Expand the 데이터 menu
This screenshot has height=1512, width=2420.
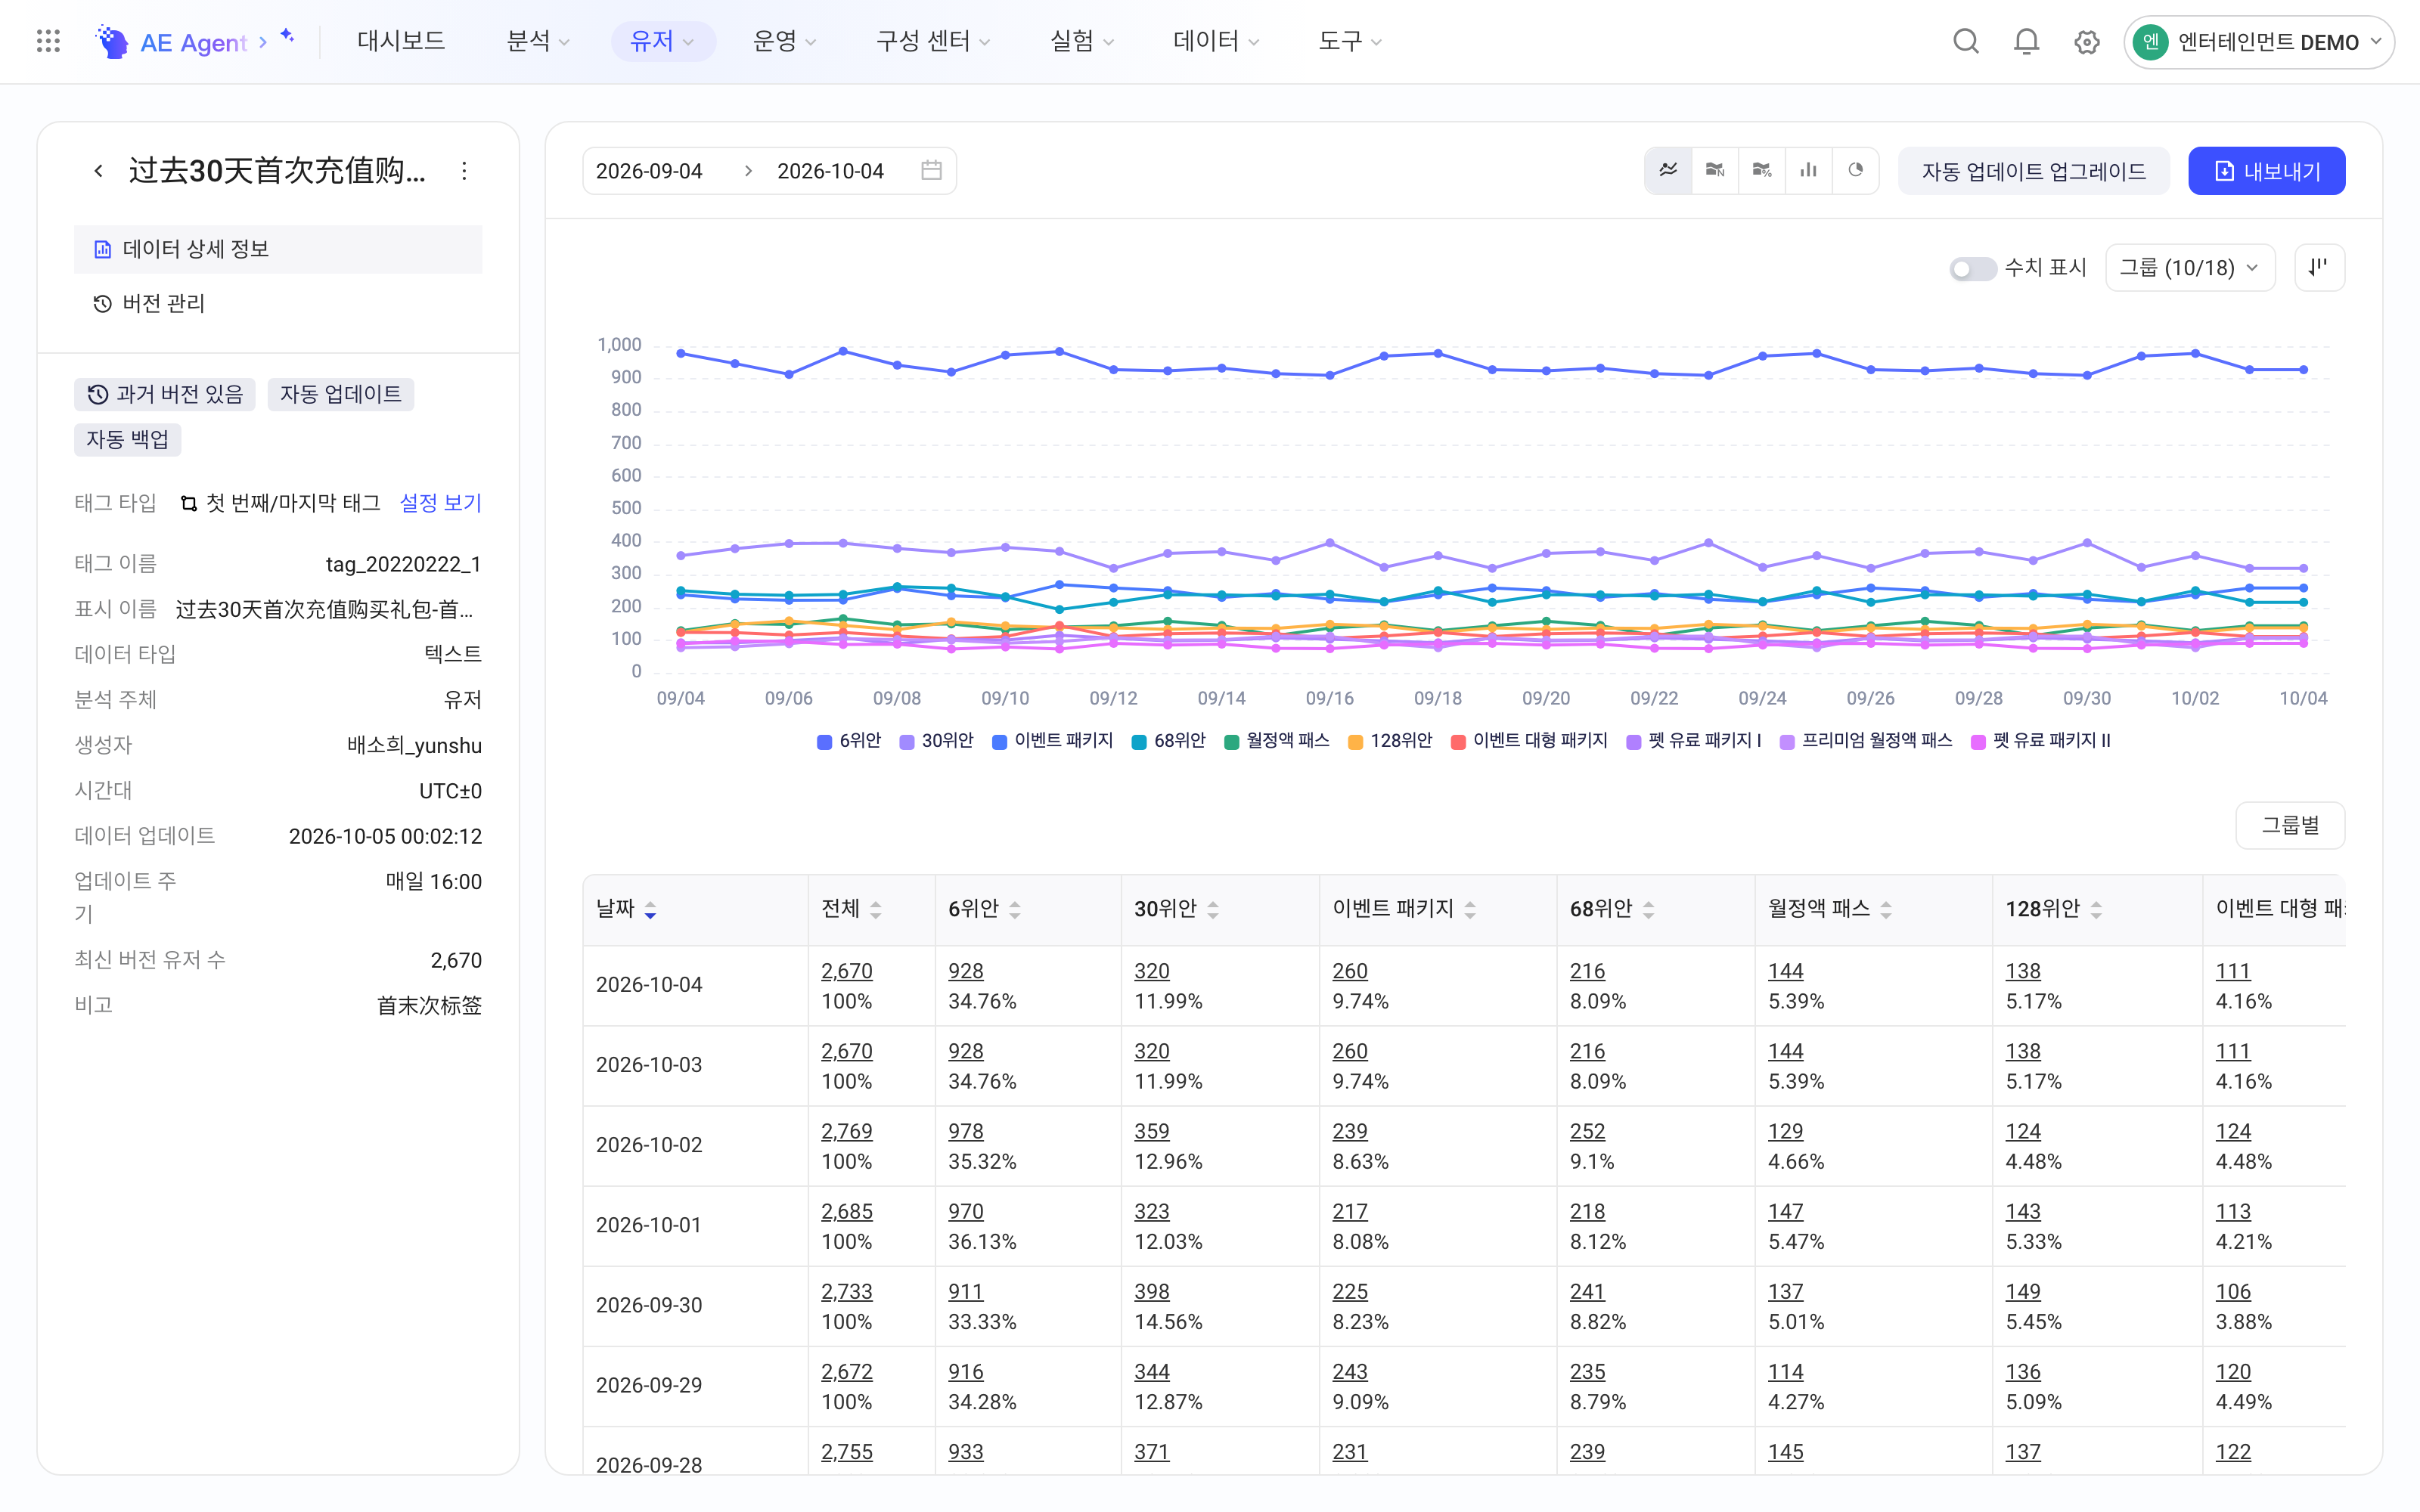point(1215,41)
